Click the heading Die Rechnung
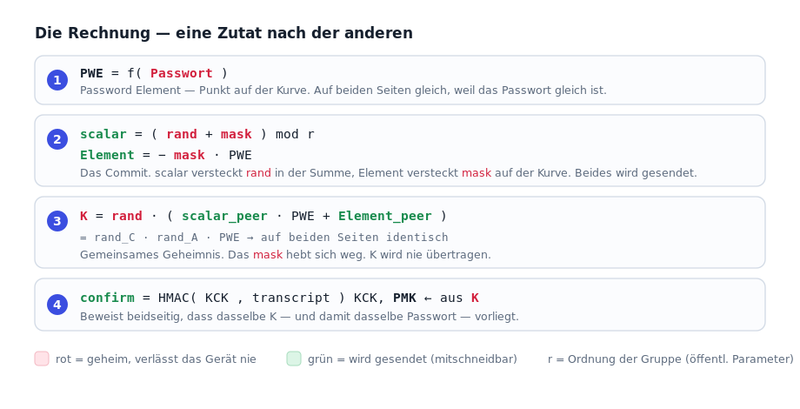 pyautogui.click(x=223, y=33)
